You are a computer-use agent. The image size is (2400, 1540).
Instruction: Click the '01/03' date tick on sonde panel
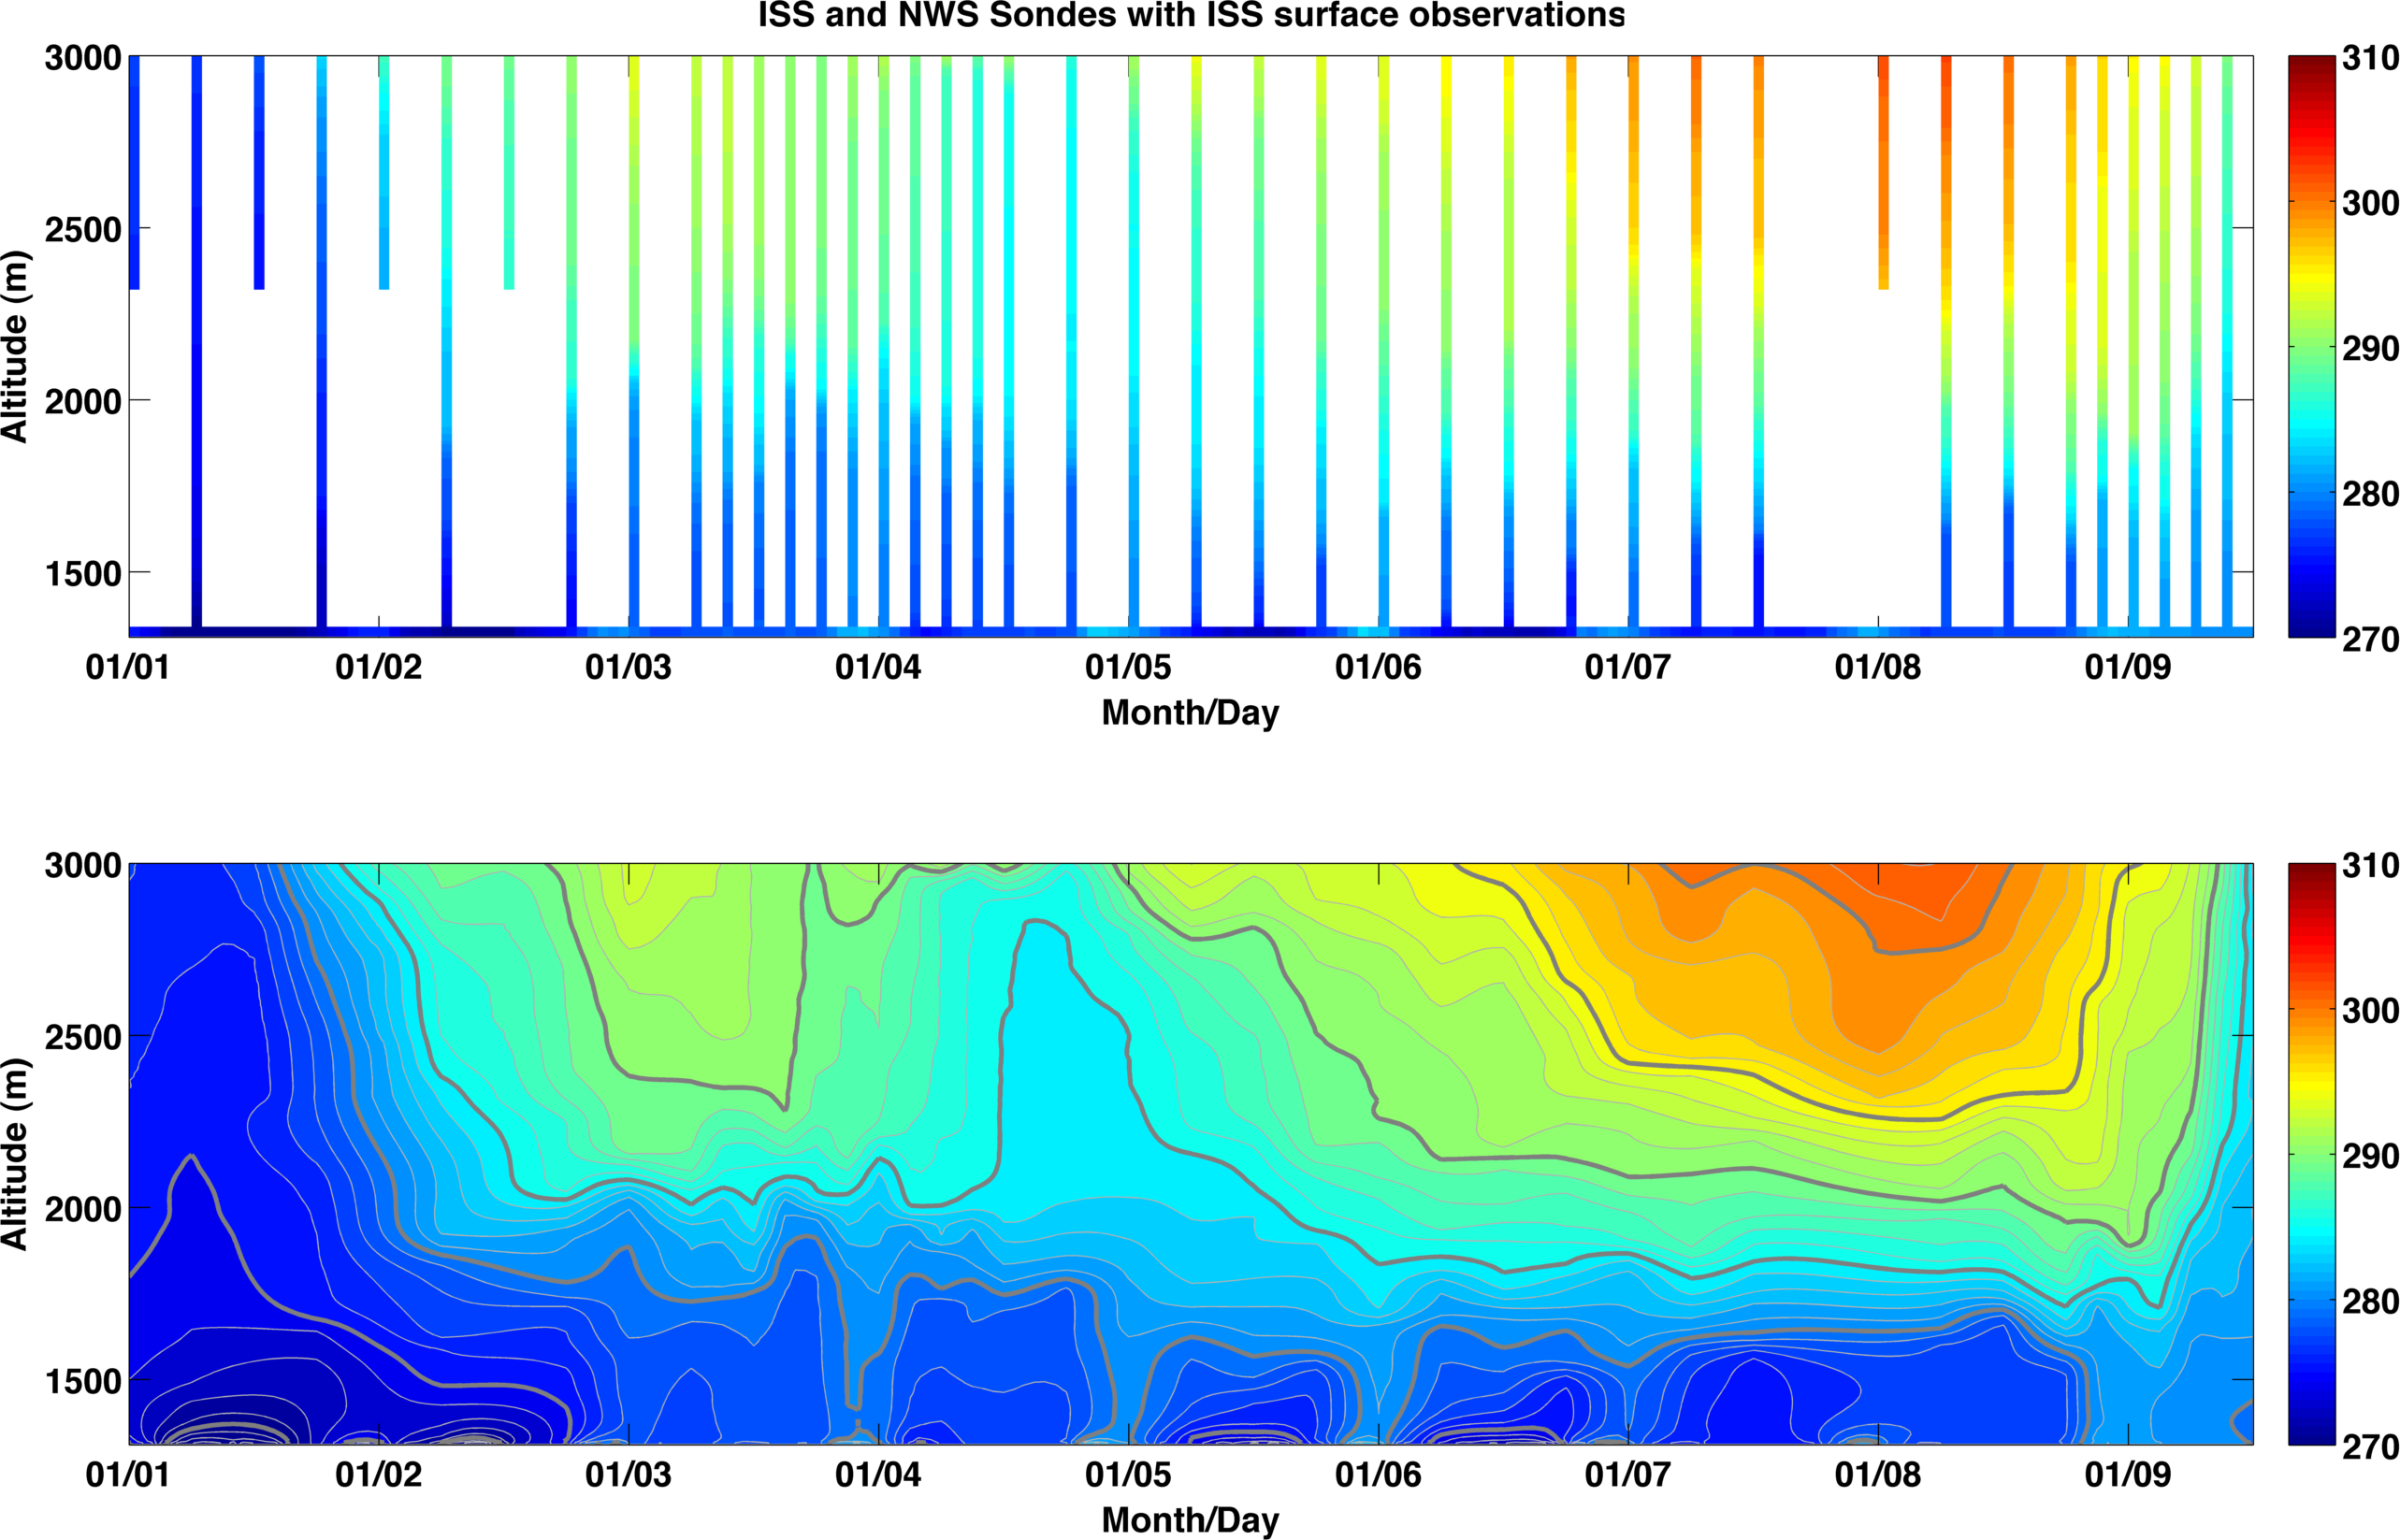(628, 667)
